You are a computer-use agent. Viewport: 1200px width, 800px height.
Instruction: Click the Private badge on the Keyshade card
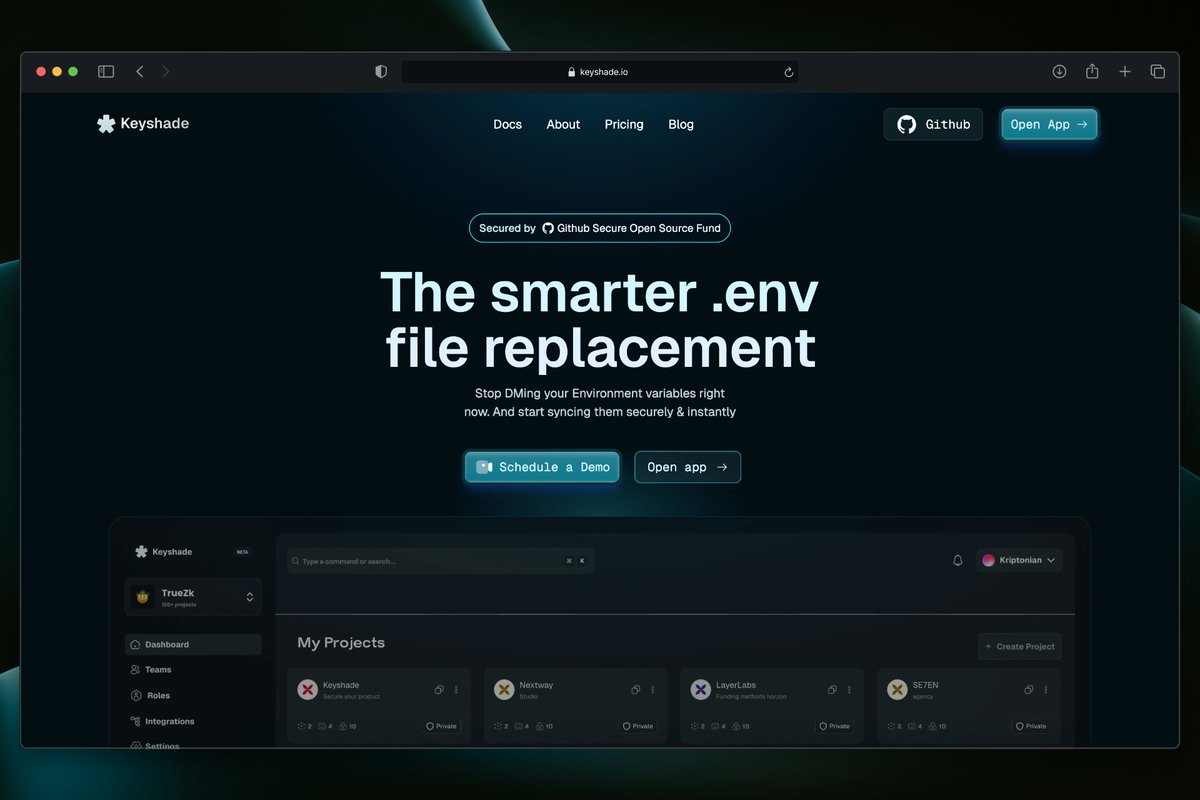(x=442, y=726)
